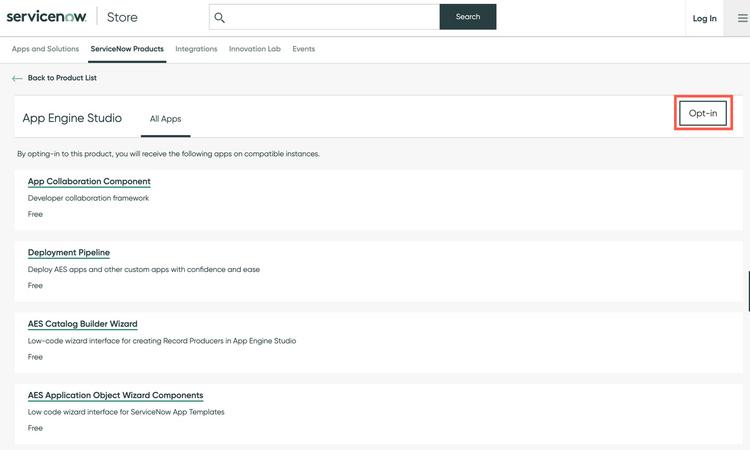Select the All Apps tab
Image resolution: width=750 pixels, height=450 pixels.
[x=165, y=119]
